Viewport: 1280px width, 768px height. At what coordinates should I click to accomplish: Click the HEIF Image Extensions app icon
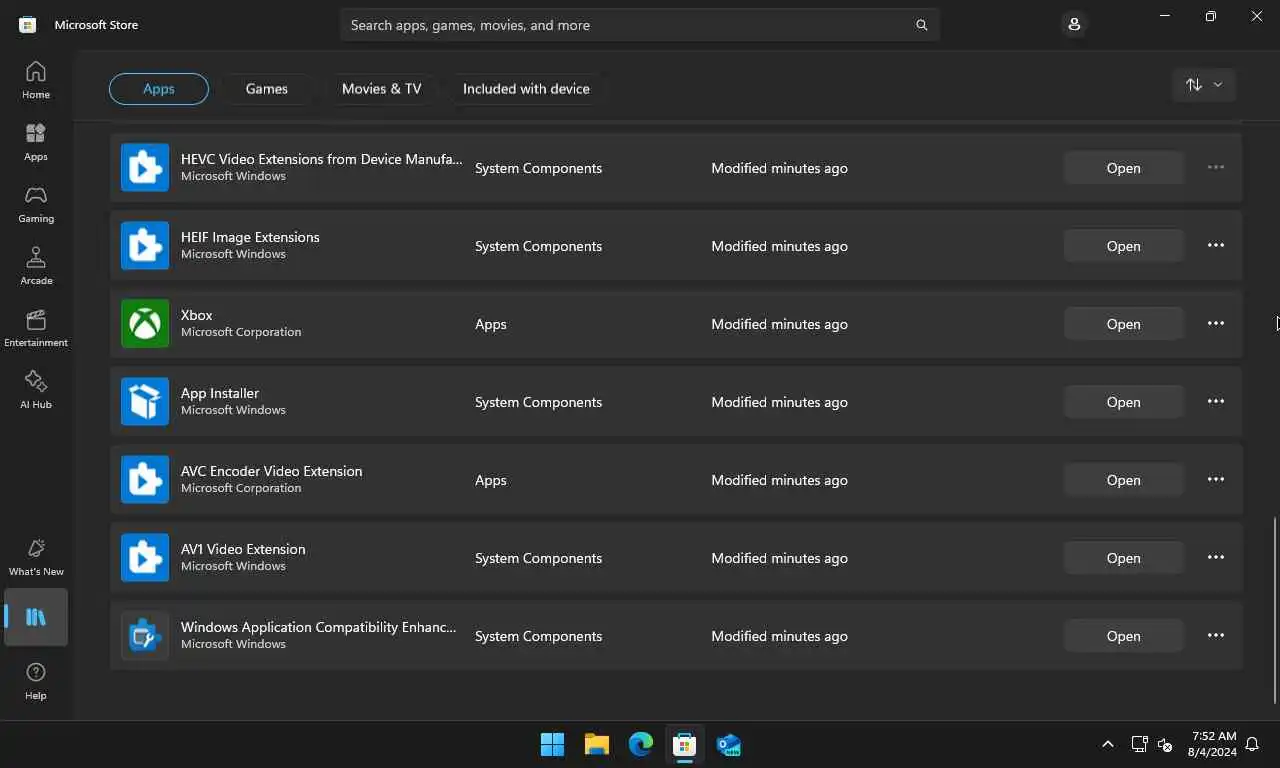(145, 246)
